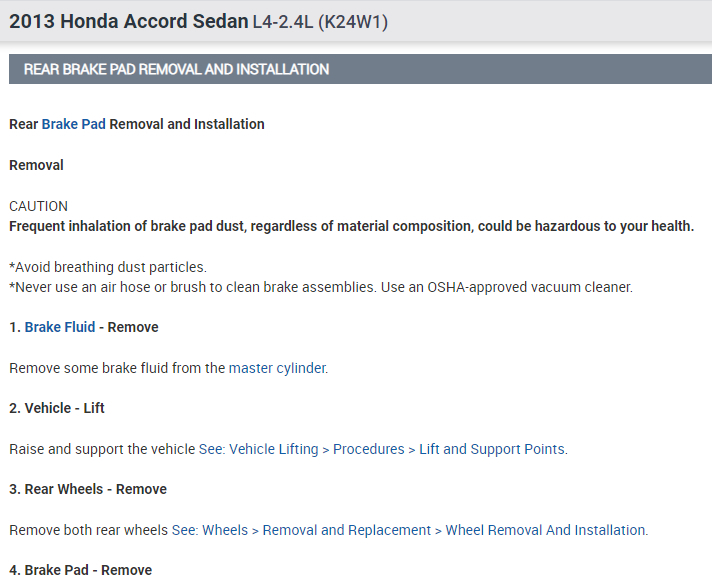Image resolution: width=712 pixels, height=587 pixels.
Task: Open the master cylinder link
Action: [x=277, y=368]
